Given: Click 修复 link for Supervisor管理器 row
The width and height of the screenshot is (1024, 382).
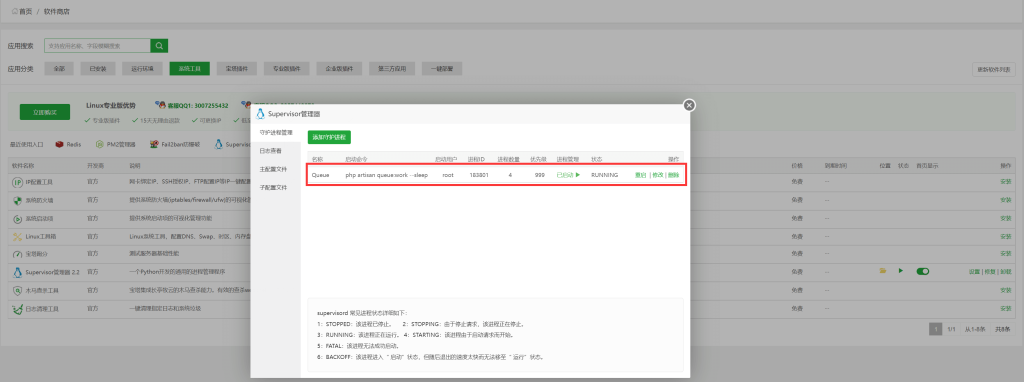Looking at the screenshot, I should [x=990, y=272].
